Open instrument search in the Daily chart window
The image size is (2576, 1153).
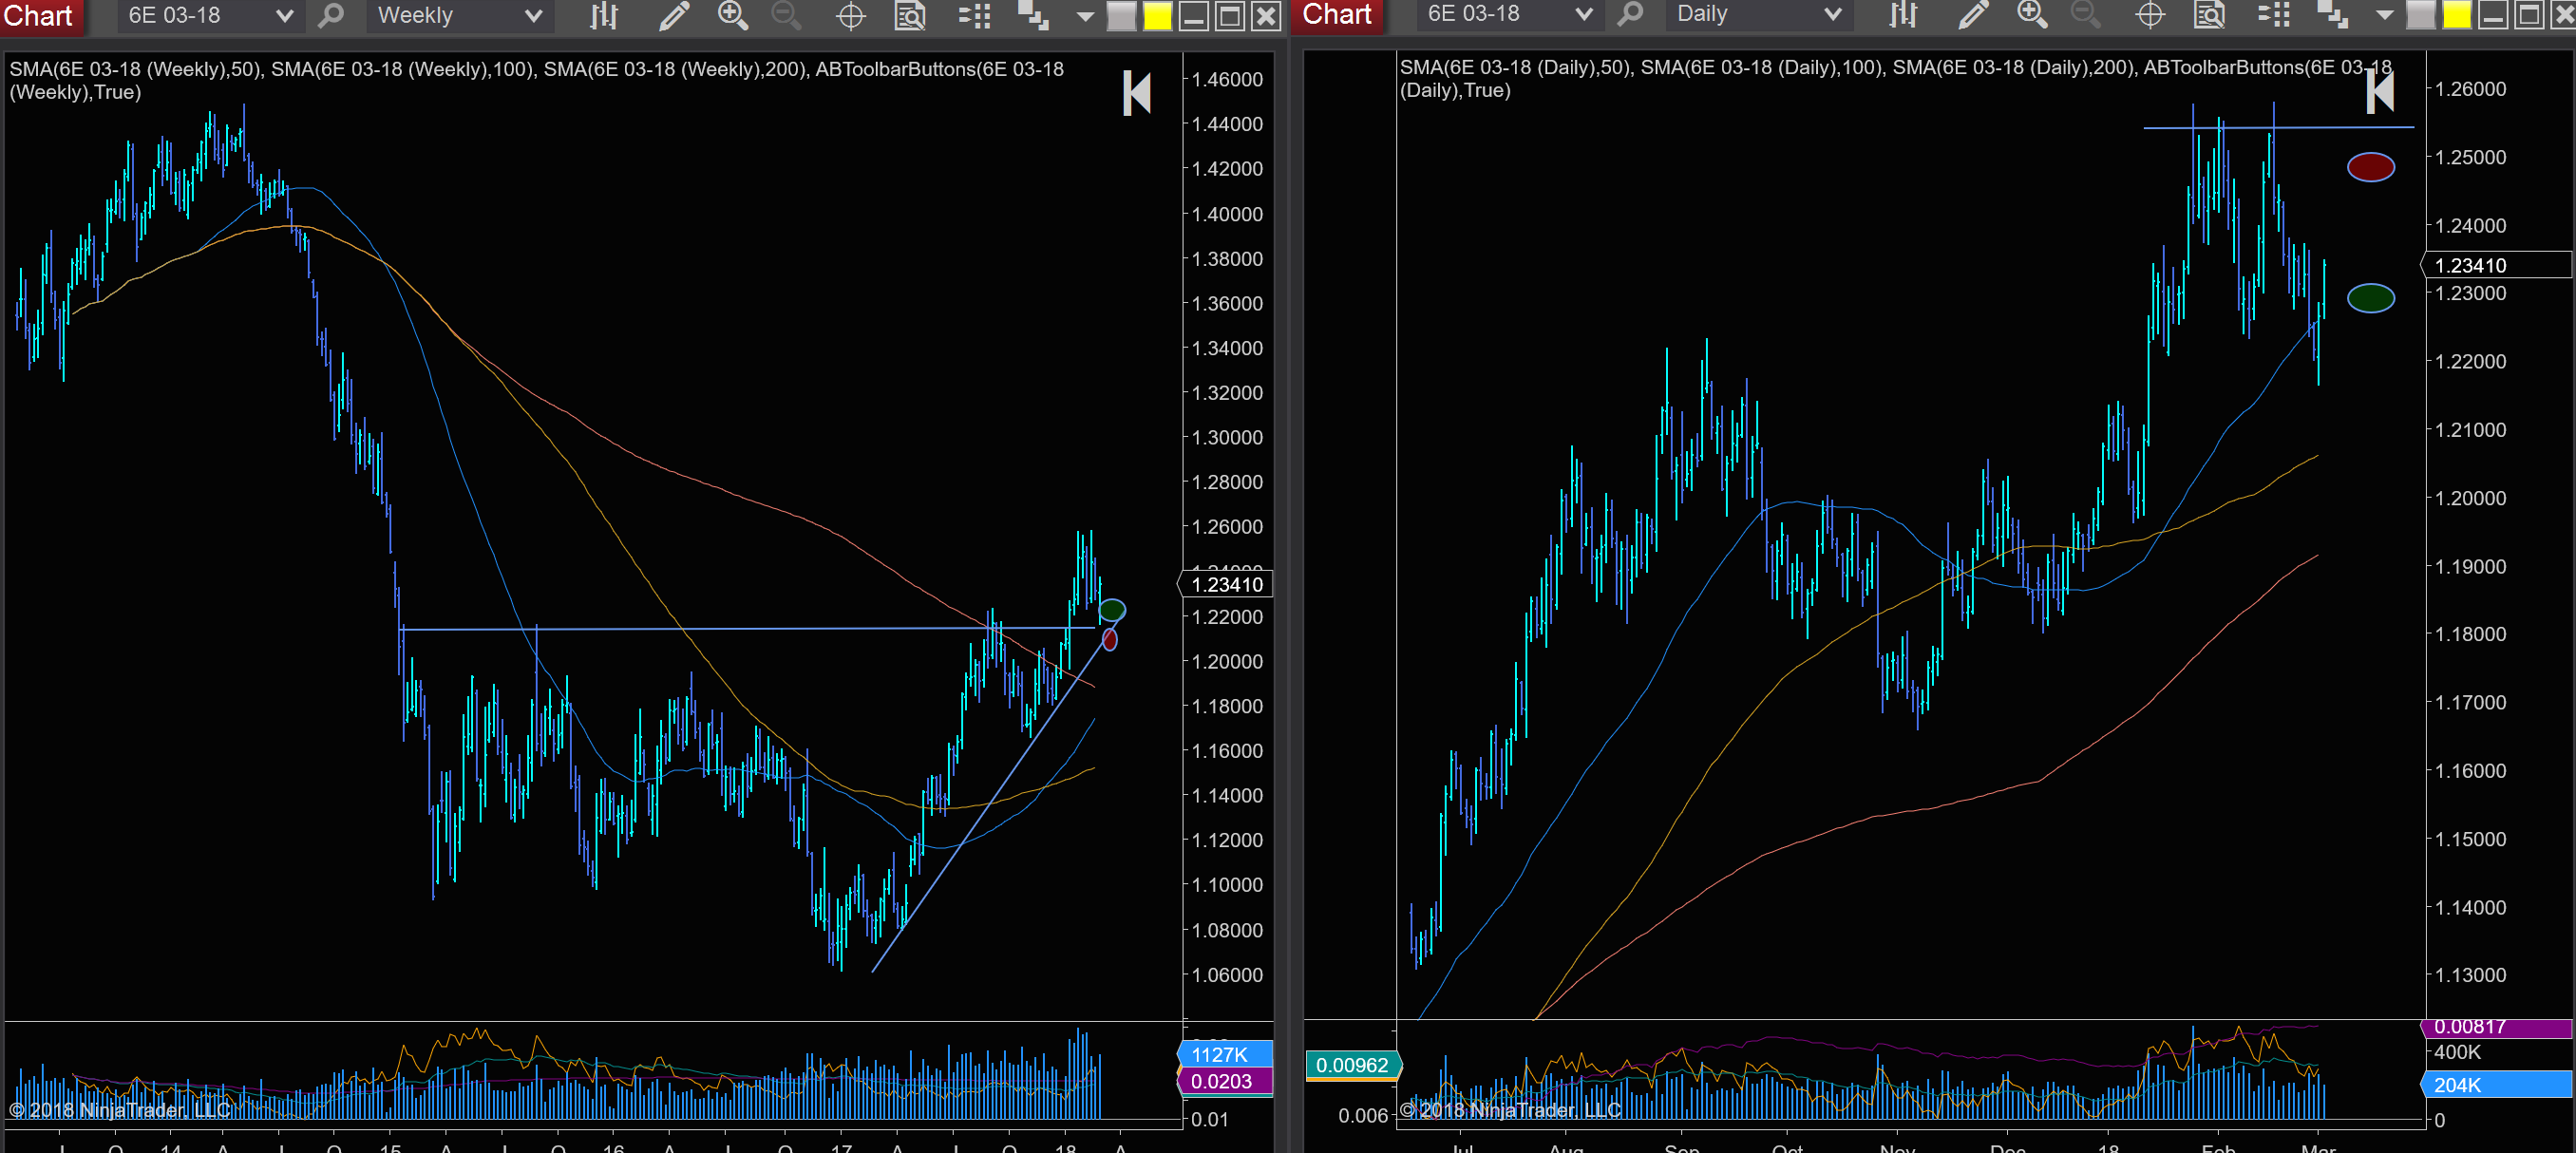pos(1630,14)
